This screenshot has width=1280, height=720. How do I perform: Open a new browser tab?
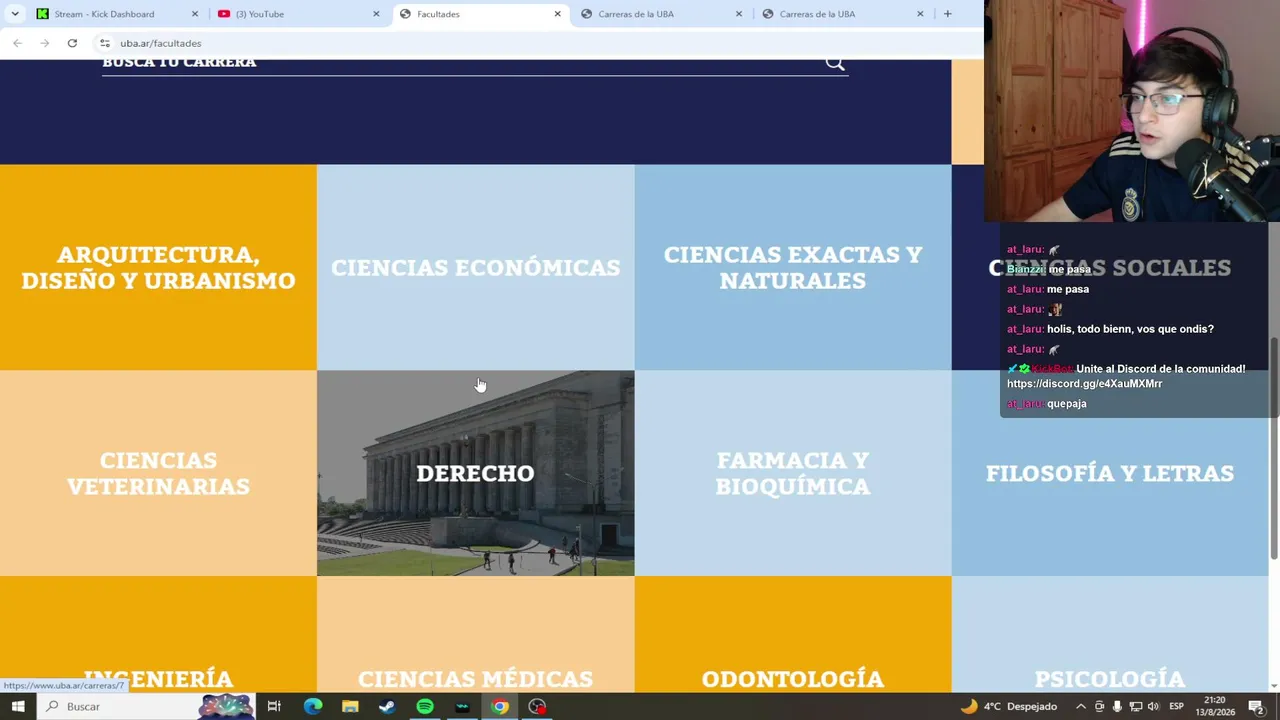[x=947, y=14]
